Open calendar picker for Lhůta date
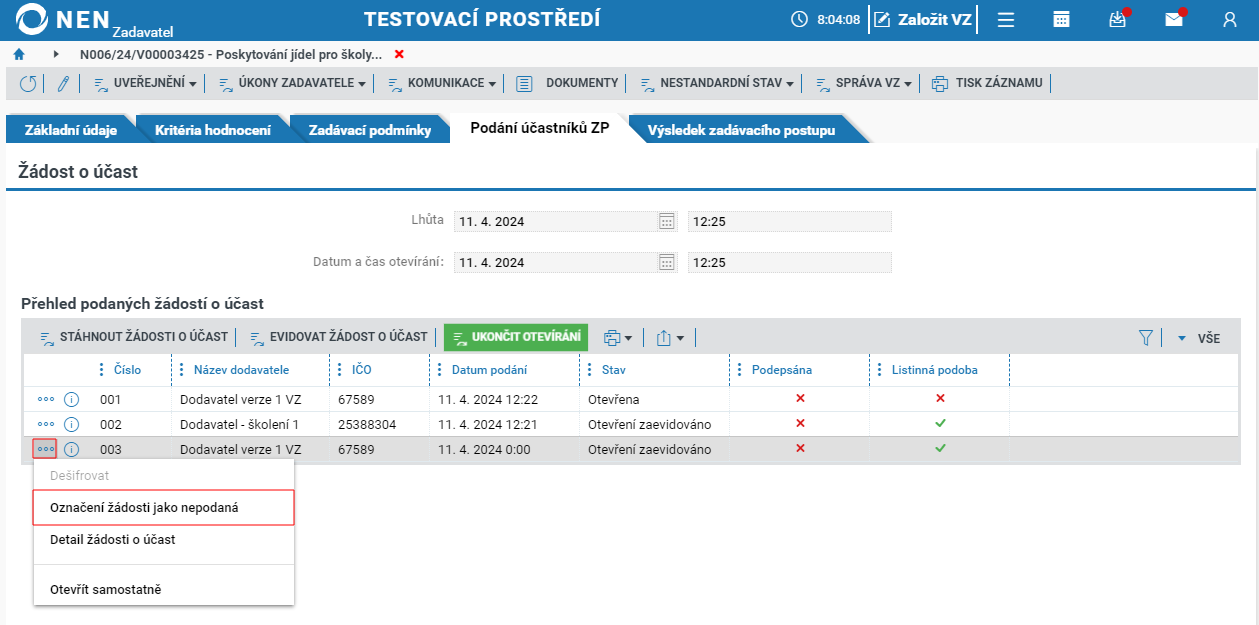 pos(667,221)
